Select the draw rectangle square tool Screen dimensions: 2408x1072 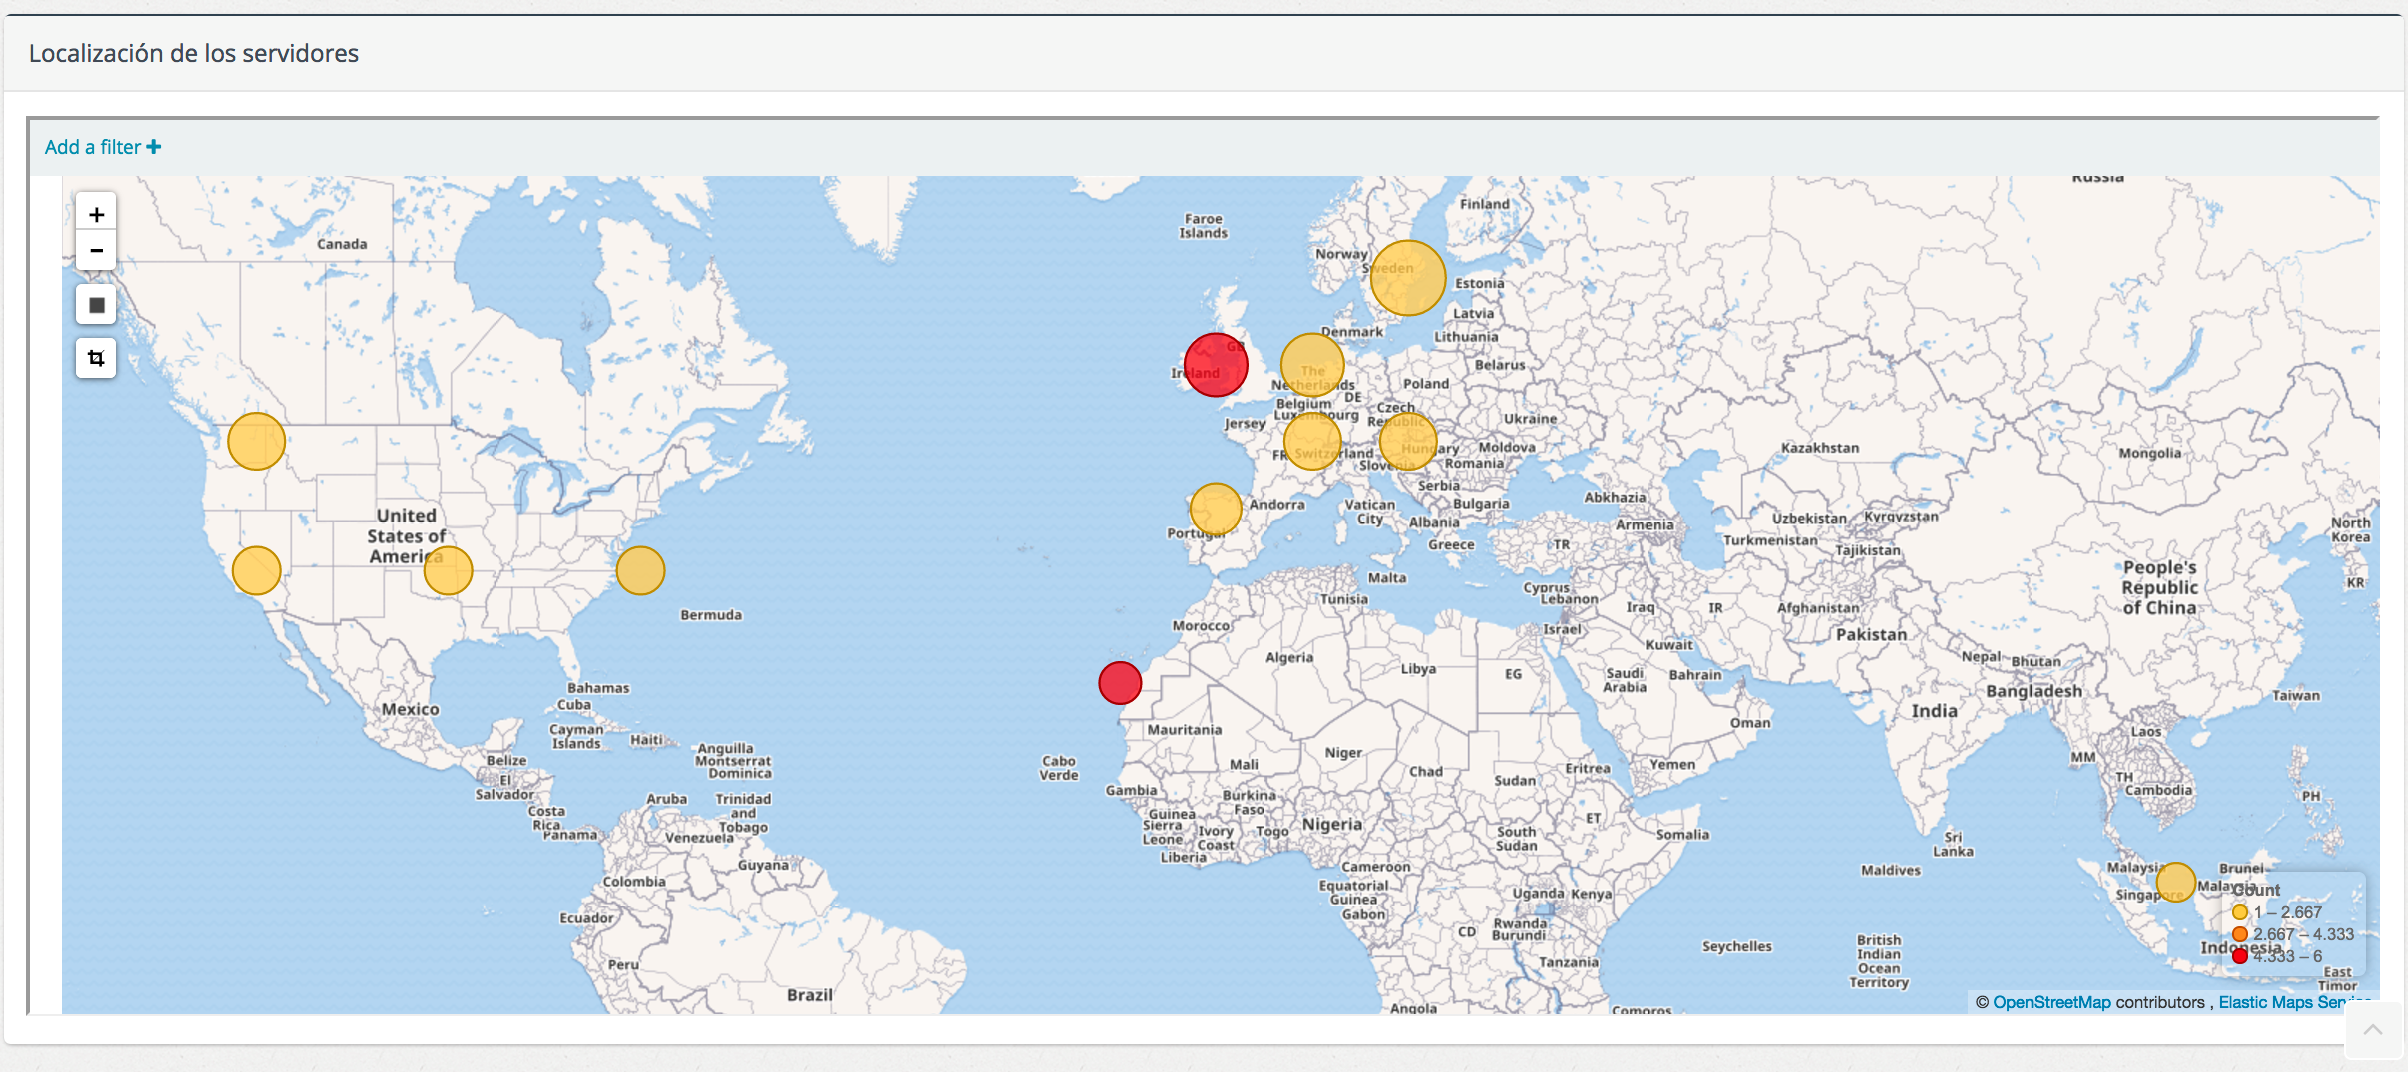96,305
